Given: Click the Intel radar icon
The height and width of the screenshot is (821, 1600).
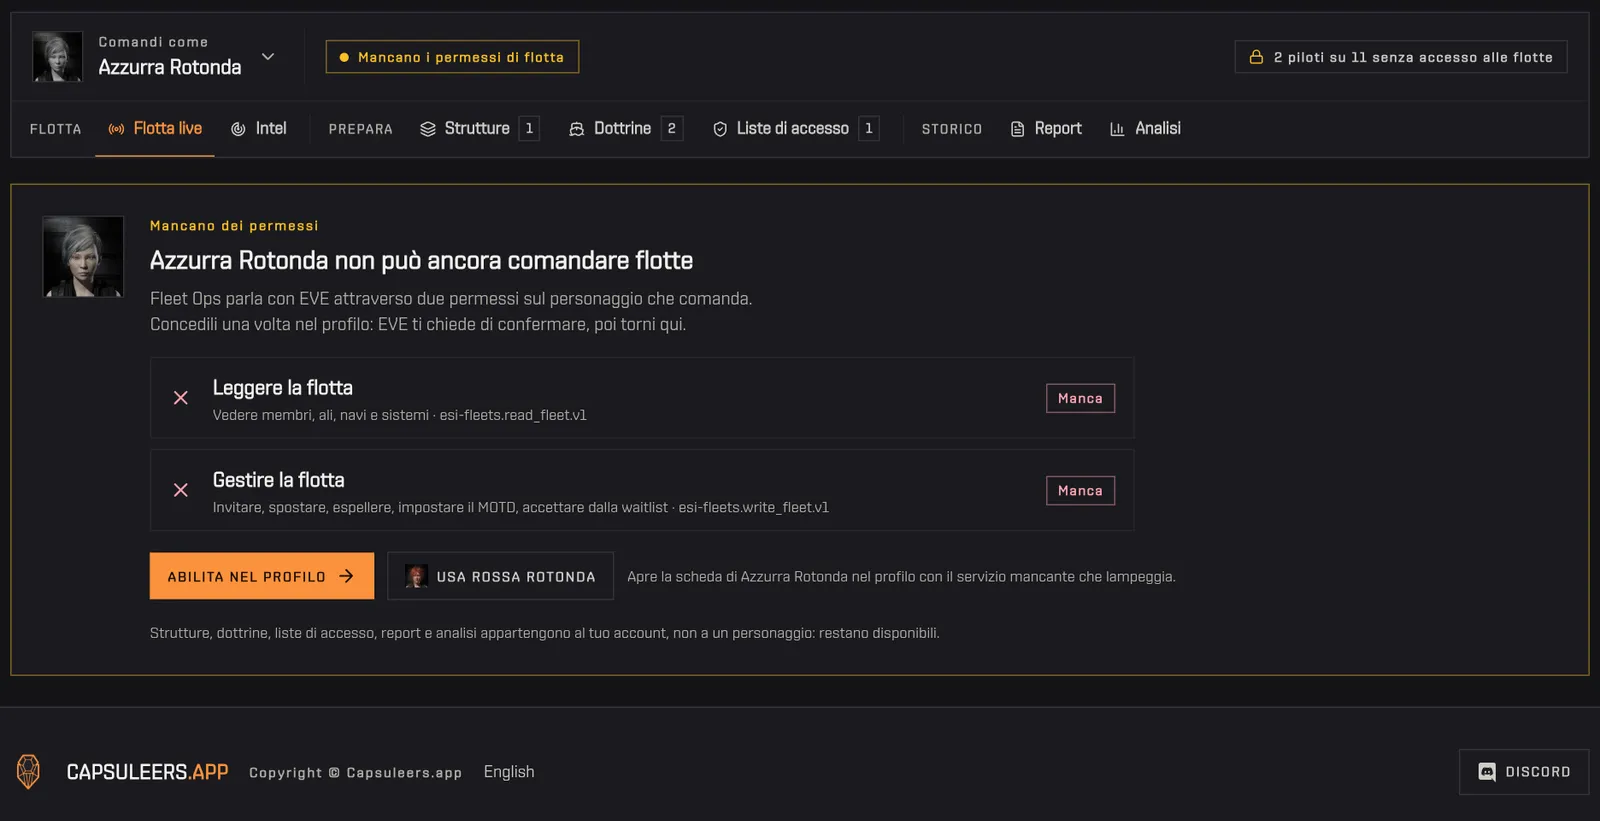Looking at the screenshot, I should pos(238,129).
